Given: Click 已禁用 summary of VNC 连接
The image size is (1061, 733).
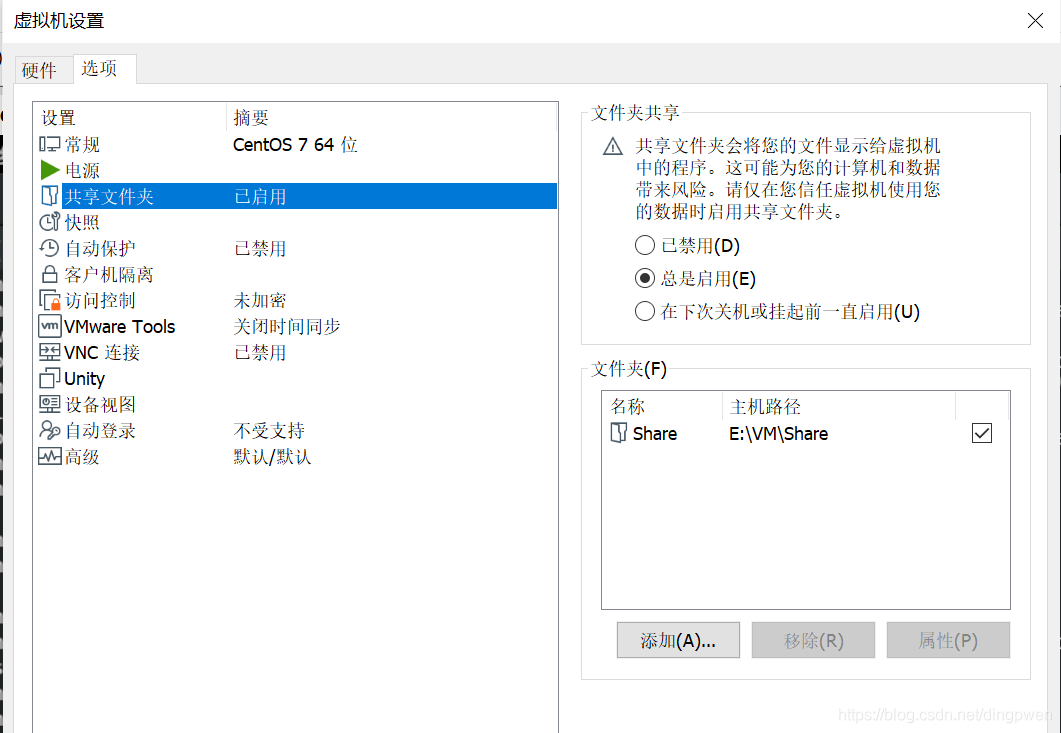Looking at the screenshot, I should (260, 353).
